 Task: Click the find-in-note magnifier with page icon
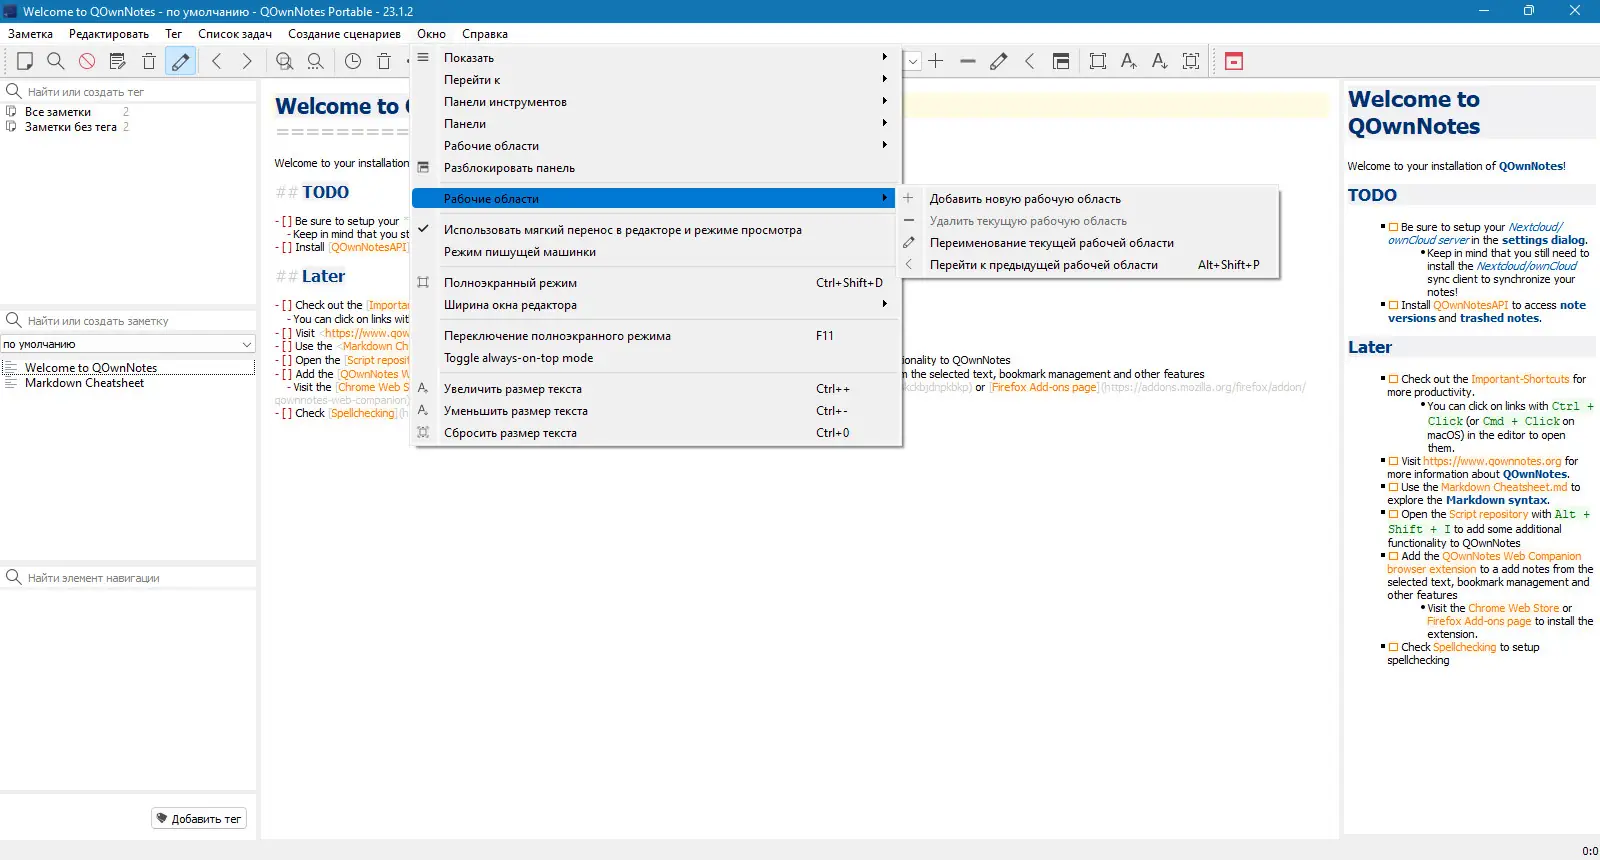[285, 61]
